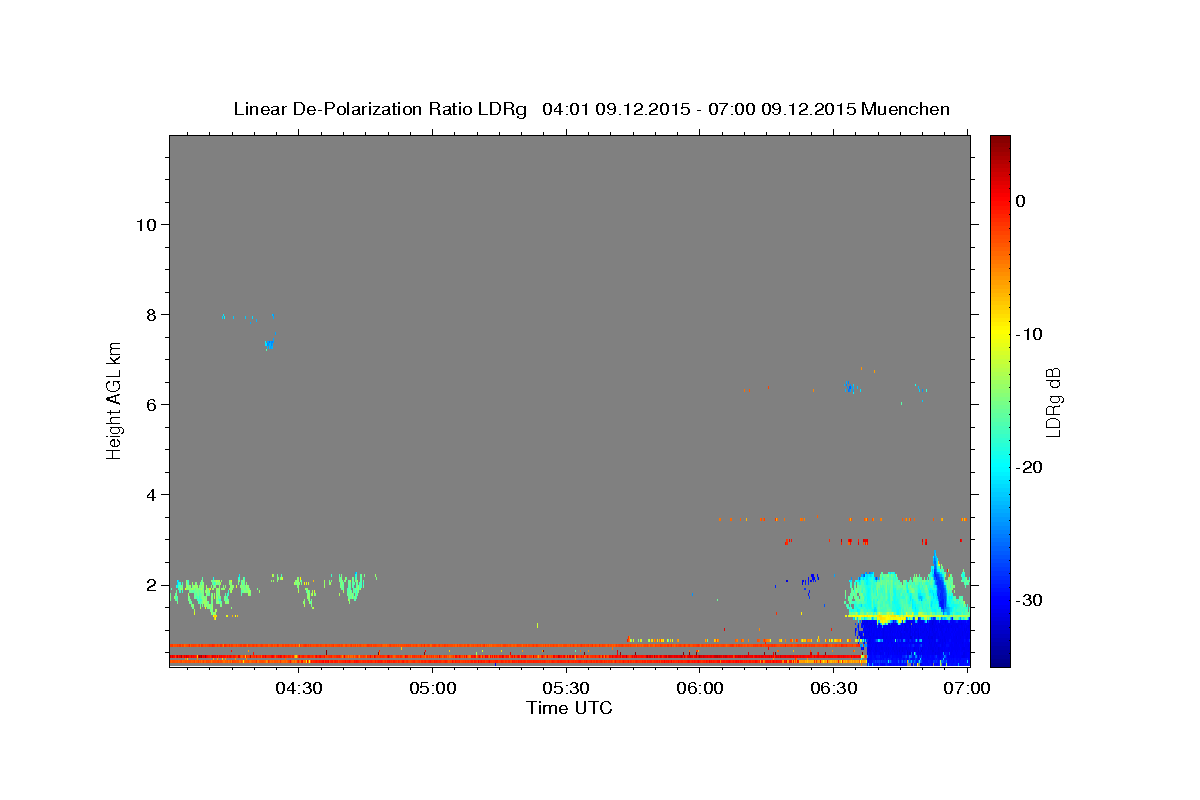Click the plot title mentioning Muenchen
Viewport: 1200px width, 800px height.
(591, 109)
